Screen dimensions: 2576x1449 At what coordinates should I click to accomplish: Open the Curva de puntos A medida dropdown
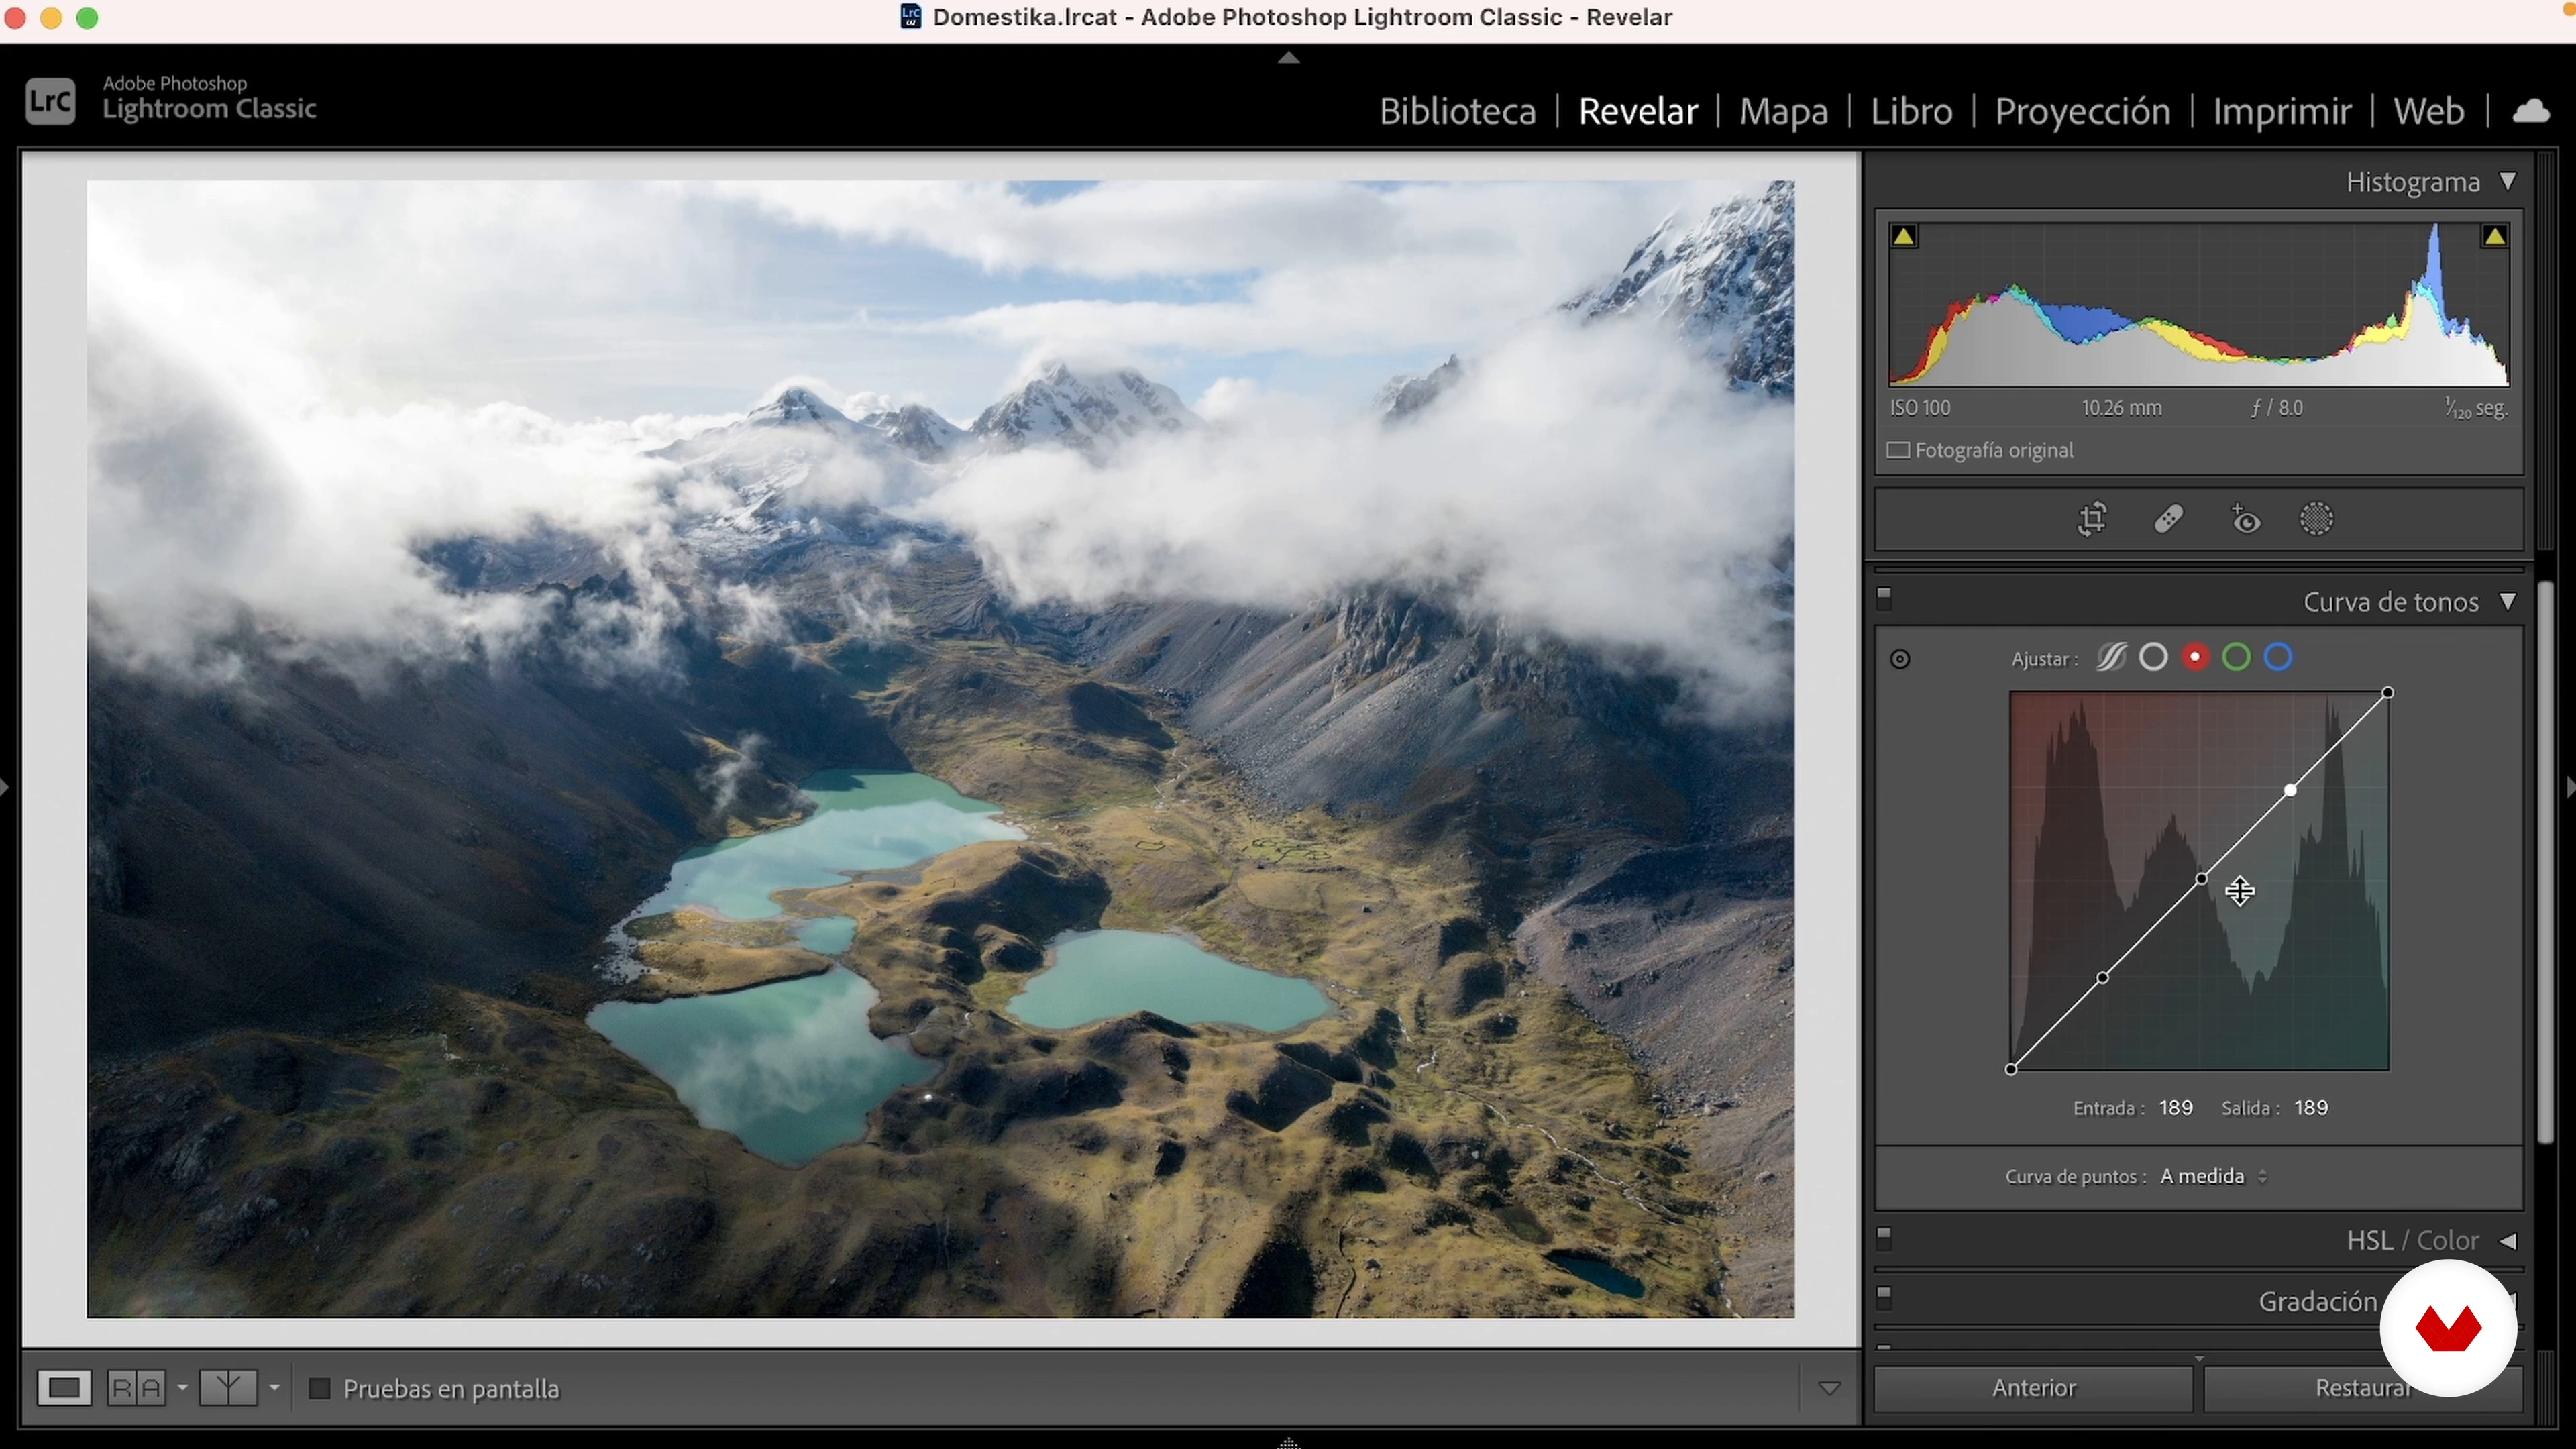2213,1177
